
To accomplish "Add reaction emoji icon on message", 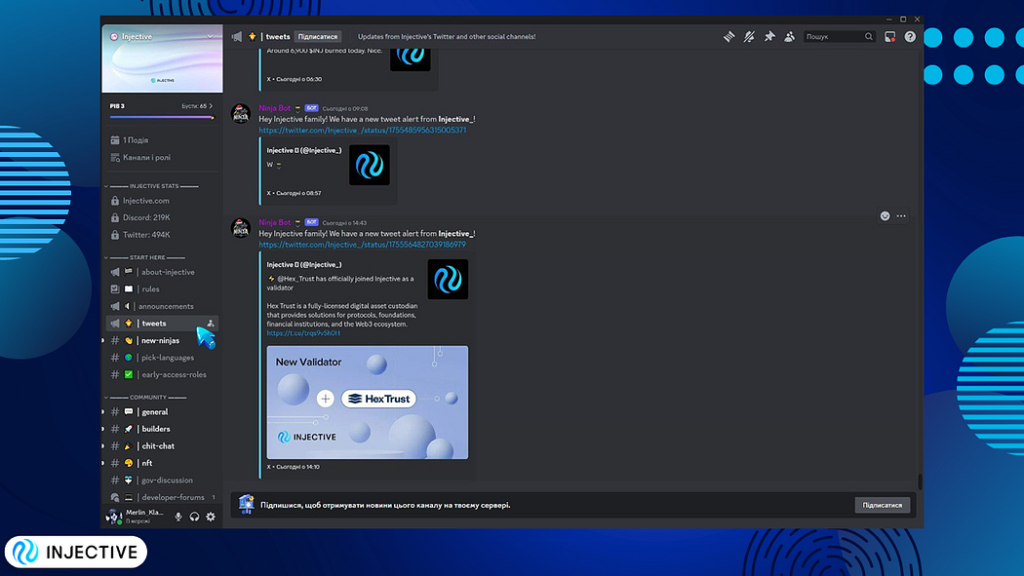I will point(885,216).
